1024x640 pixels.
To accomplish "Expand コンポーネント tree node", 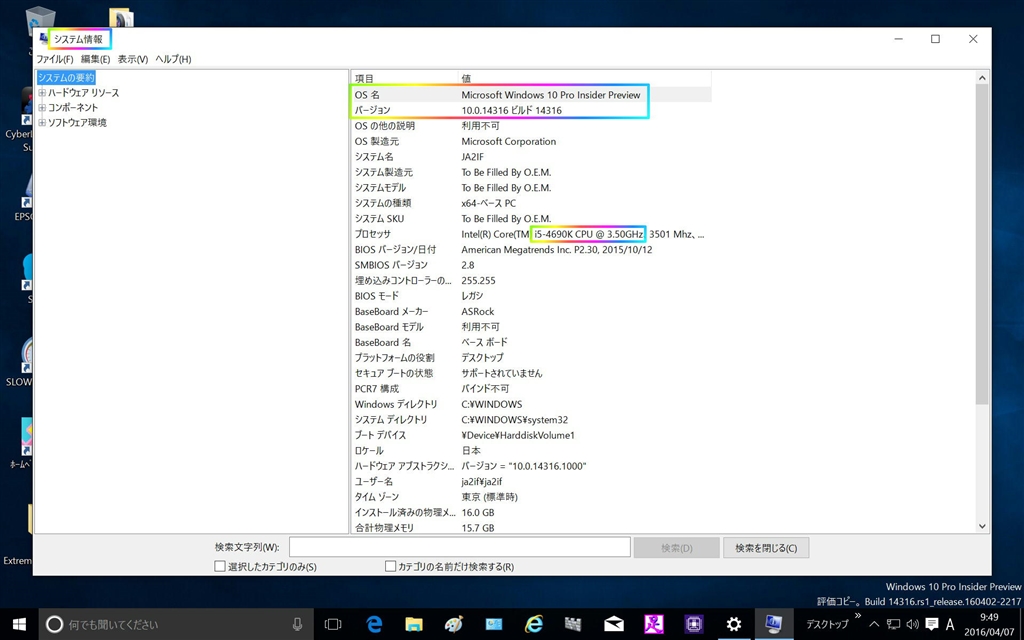I will pyautogui.click(x=42, y=107).
